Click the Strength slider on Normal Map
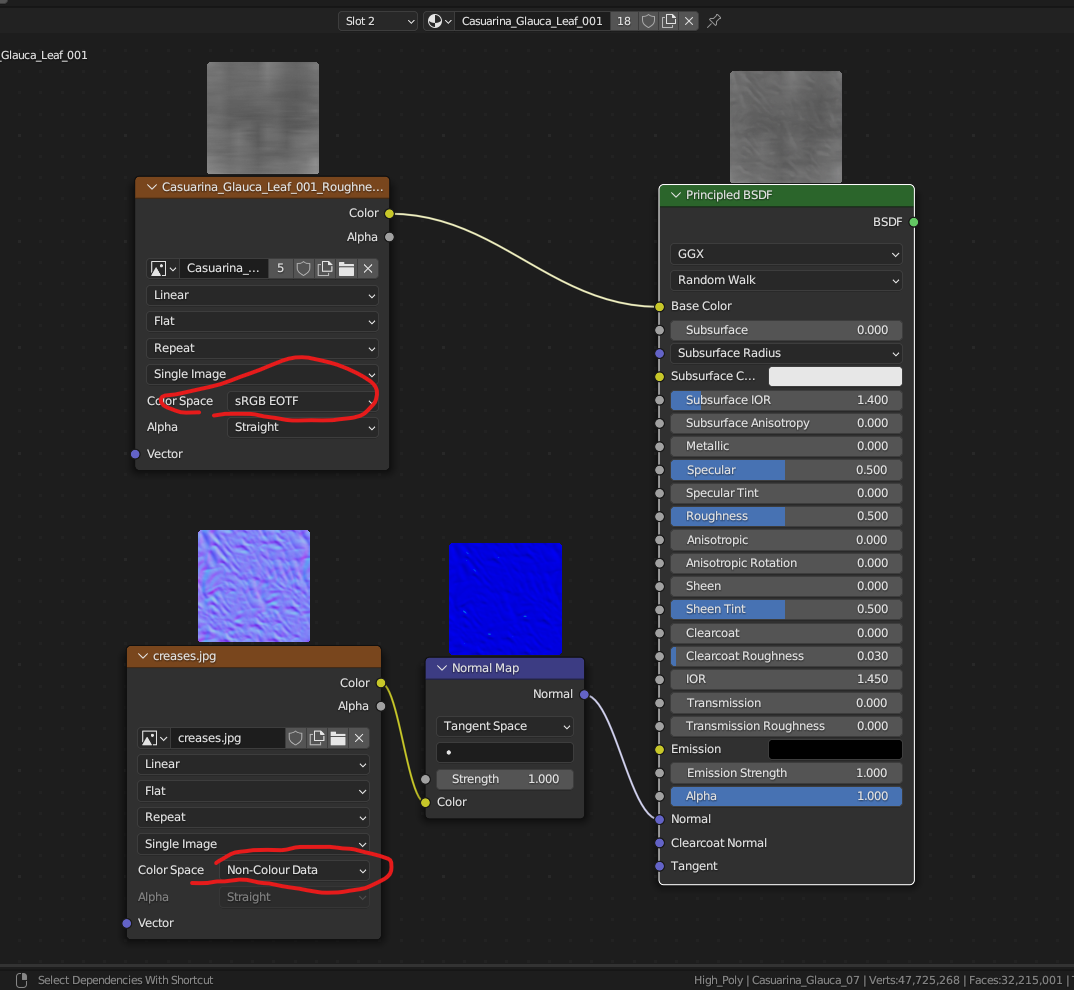 coord(505,779)
